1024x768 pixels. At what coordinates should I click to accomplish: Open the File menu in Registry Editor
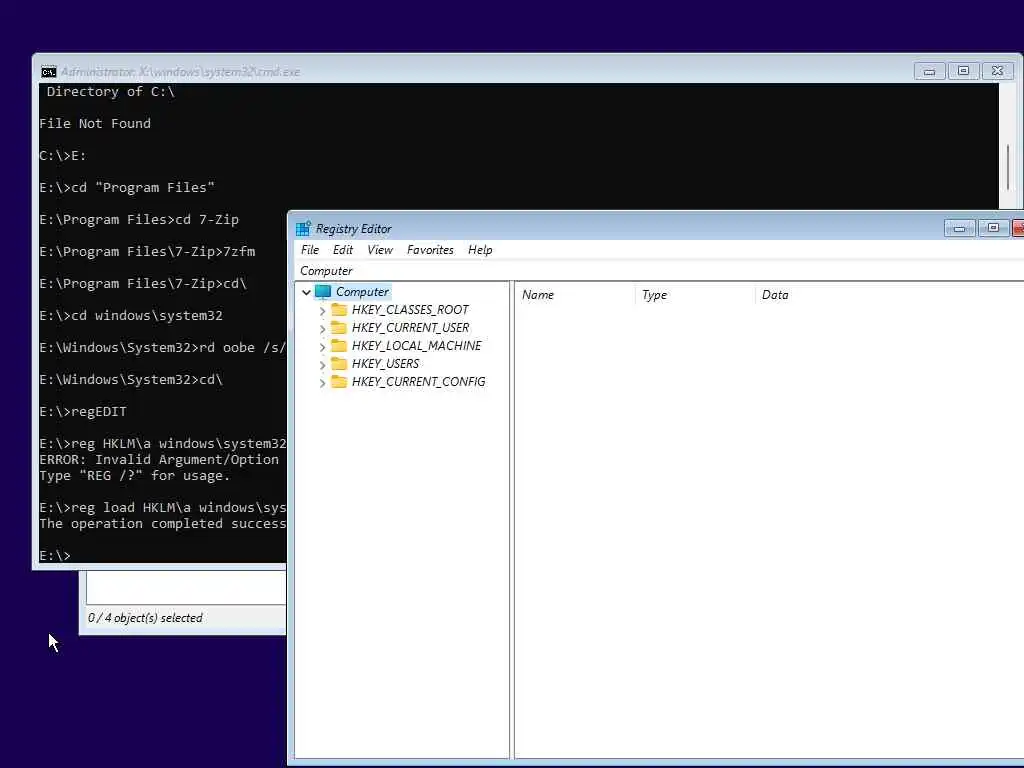310,250
